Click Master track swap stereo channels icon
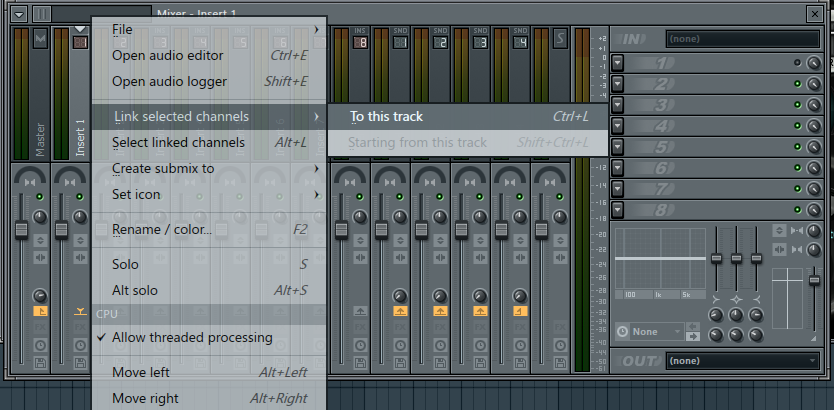834x410 pixels. coord(40,258)
